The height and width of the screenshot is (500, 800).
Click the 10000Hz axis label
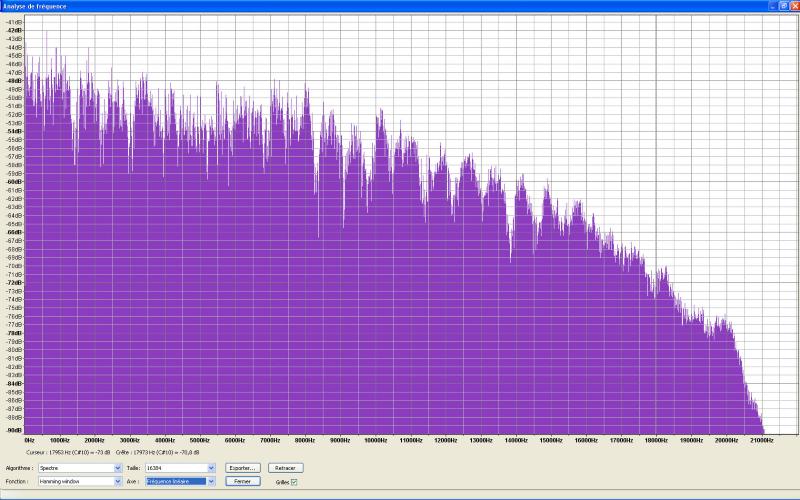coord(376,440)
